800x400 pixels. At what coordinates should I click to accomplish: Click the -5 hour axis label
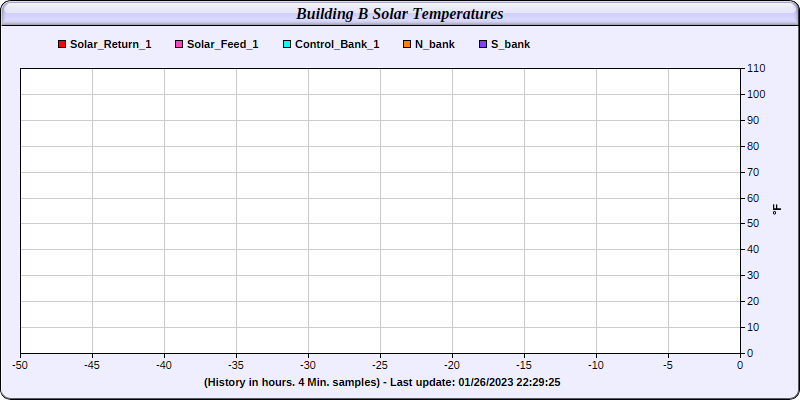click(668, 365)
